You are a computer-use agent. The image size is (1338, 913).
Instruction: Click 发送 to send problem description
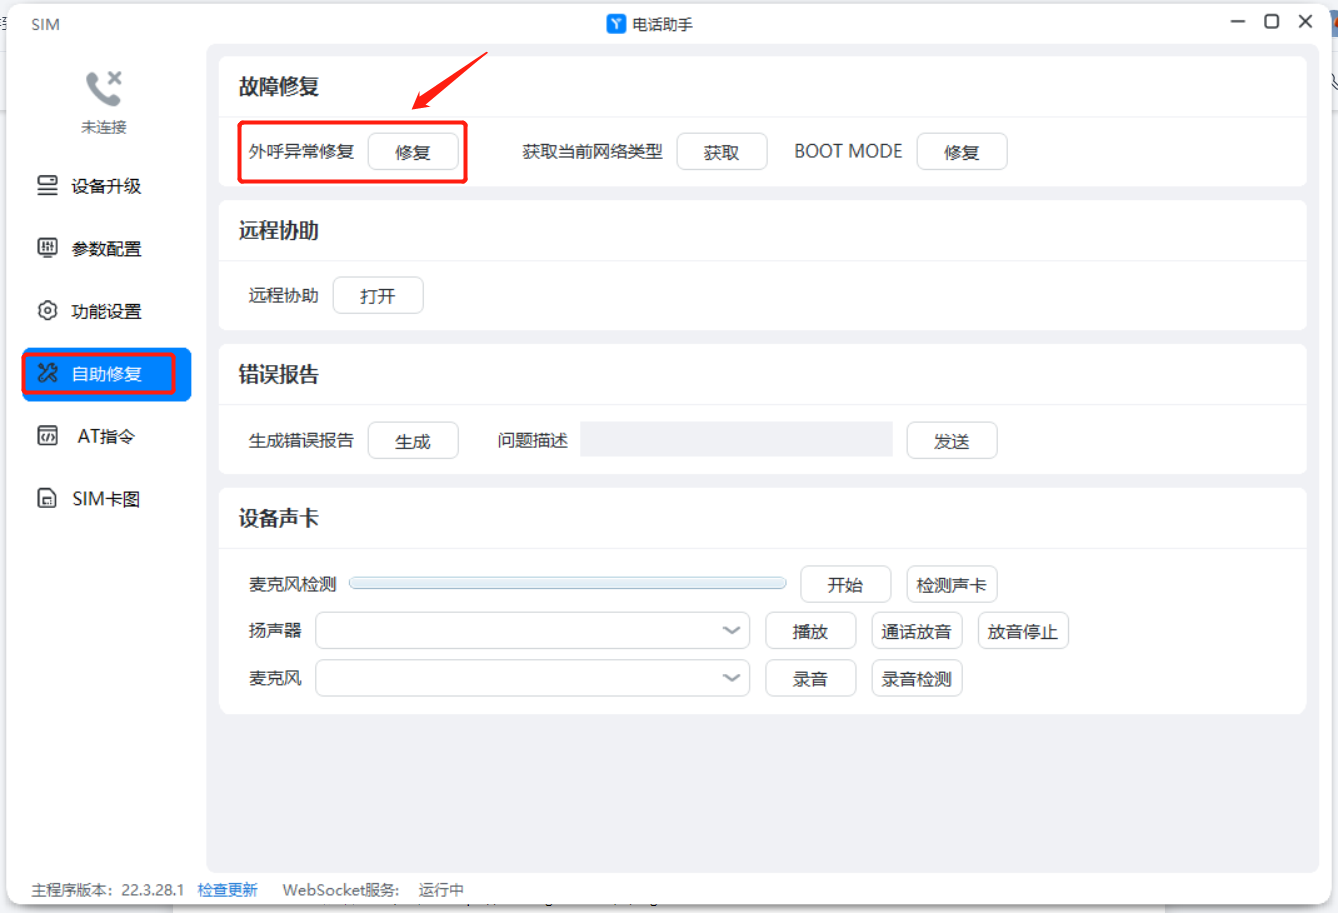click(x=952, y=441)
